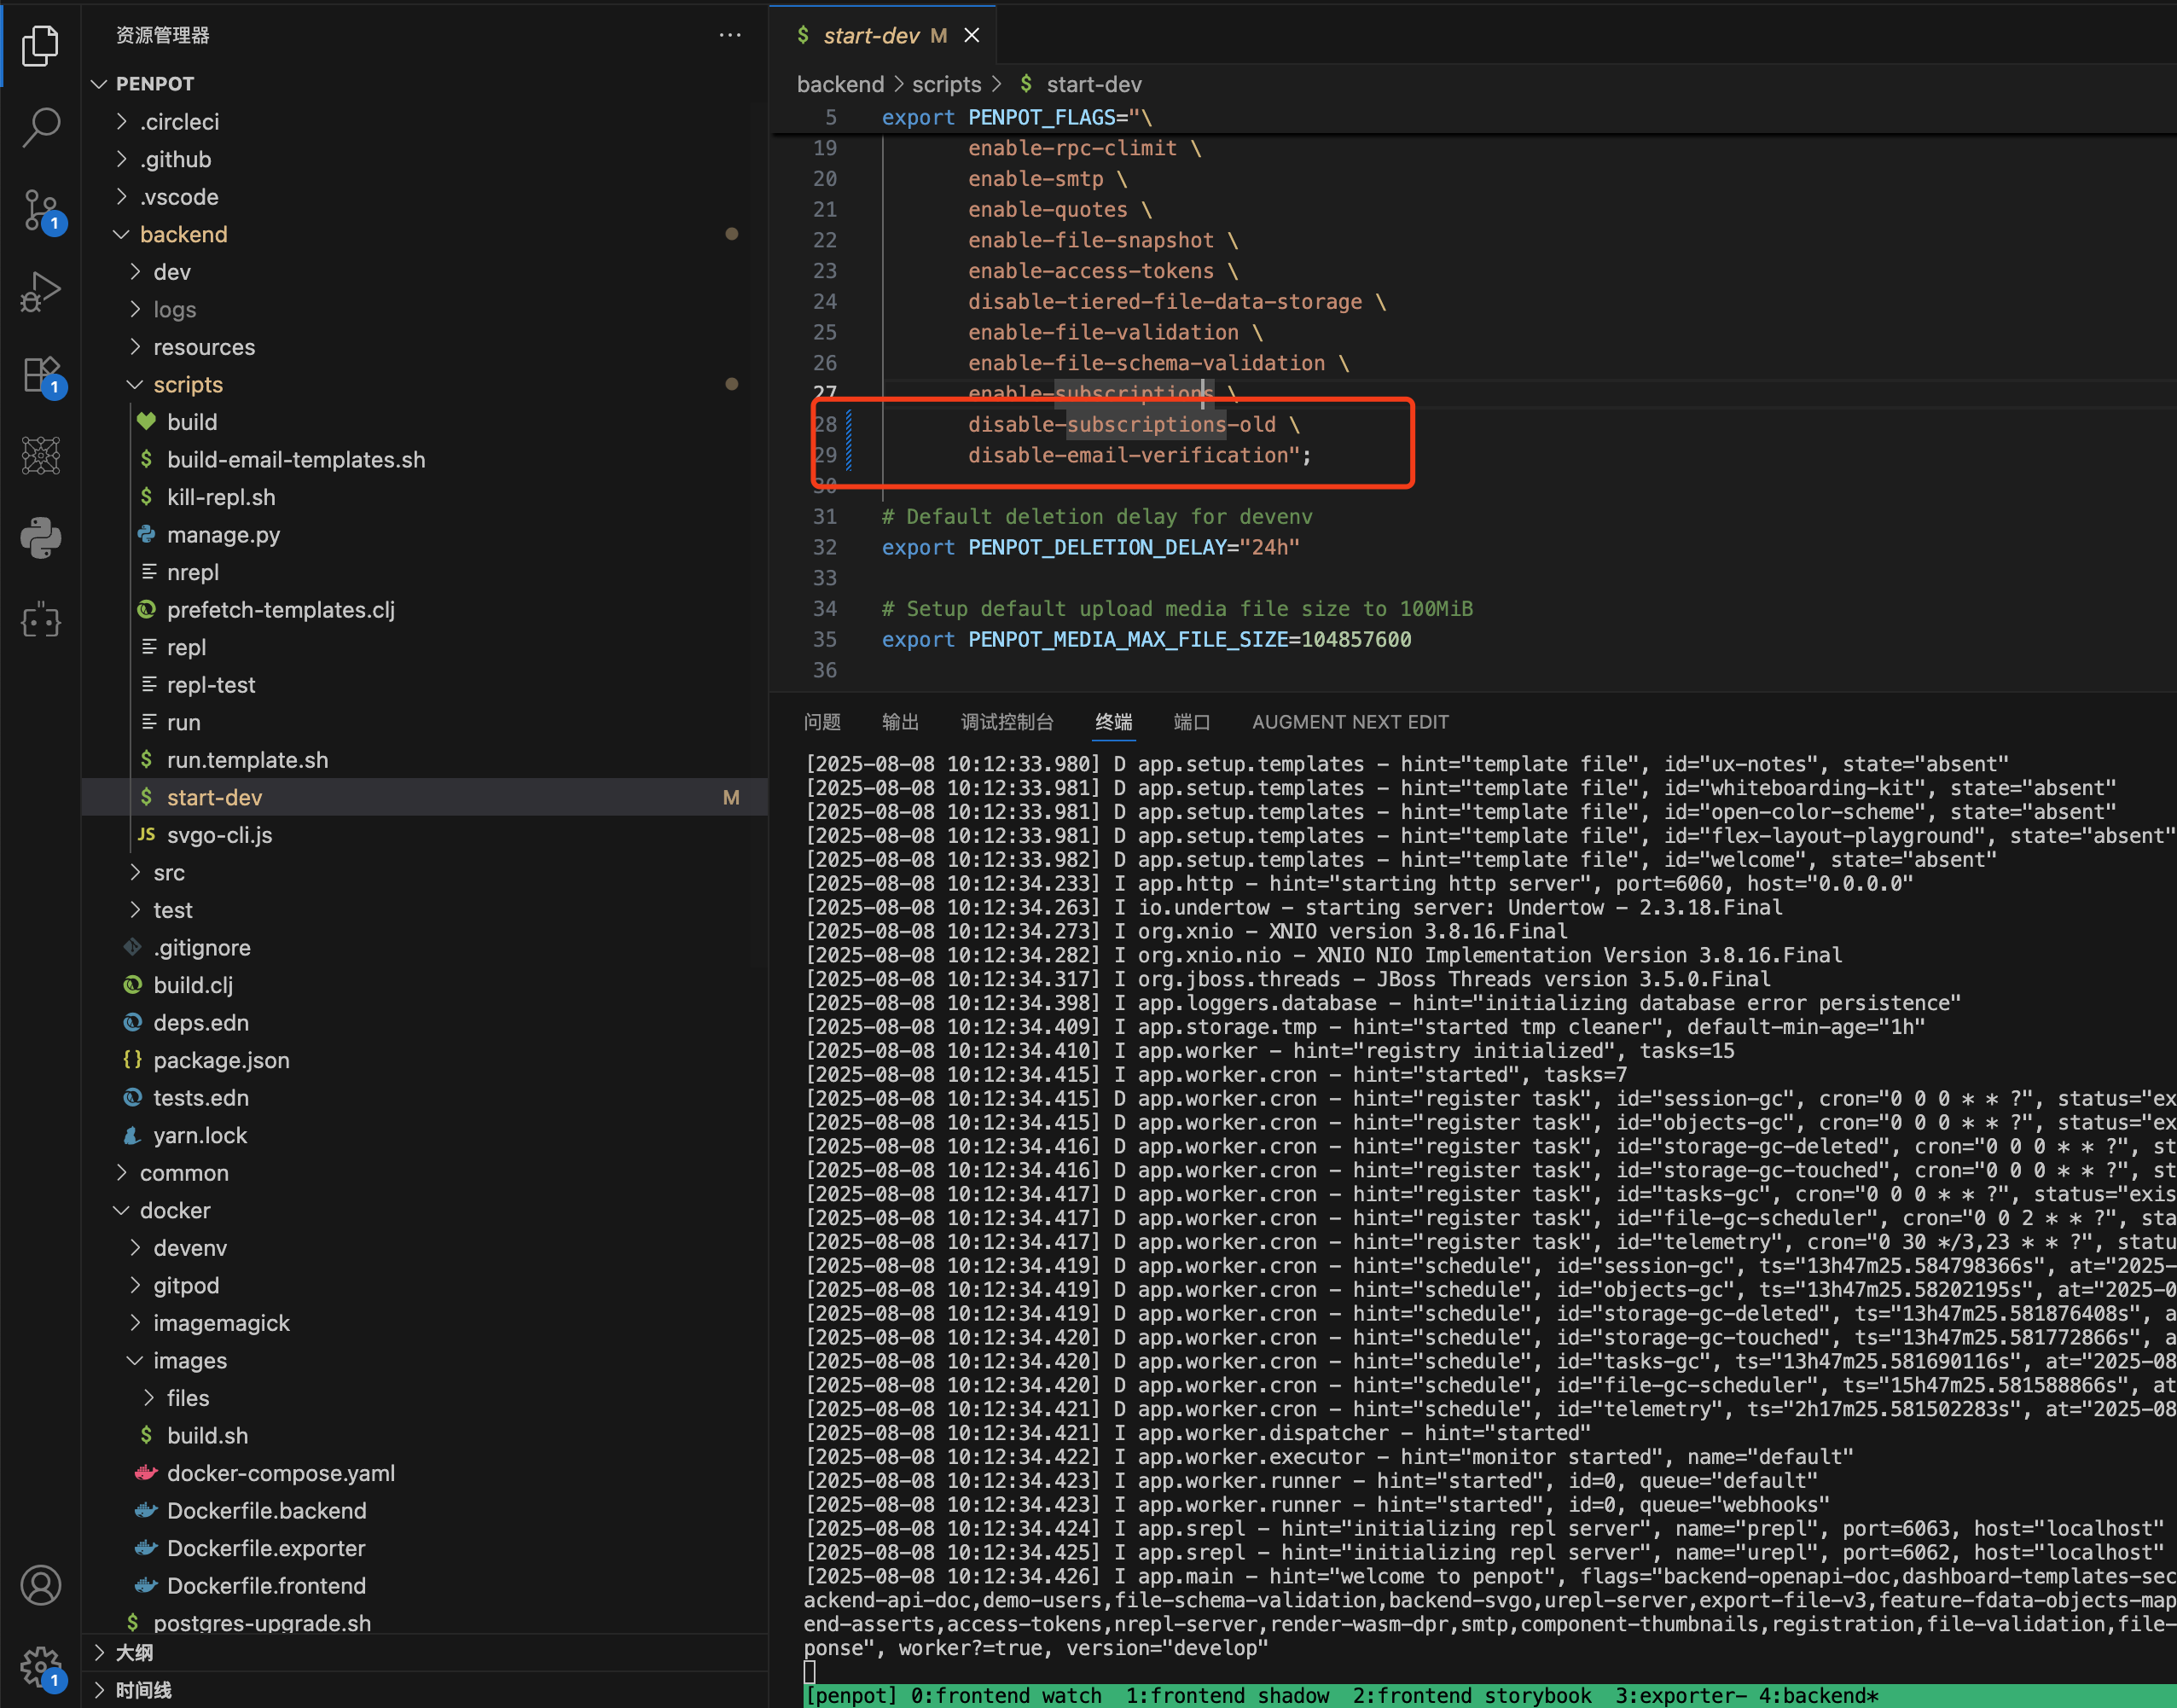This screenshot has height=1708, width=2177.
Task: Open AUGMENT NEXT EDIT panel tab
Action: click(1350, 722)
